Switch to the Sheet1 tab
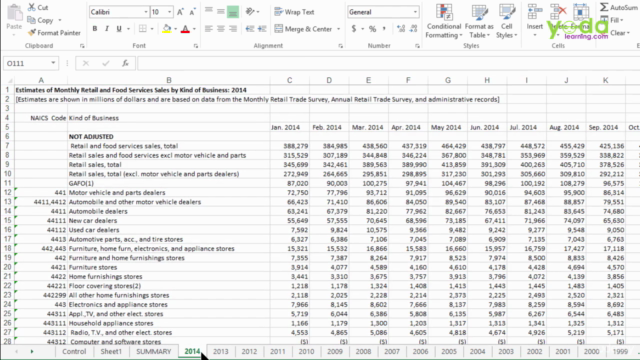This screenshot has width=640, height=360. [111, 351]
